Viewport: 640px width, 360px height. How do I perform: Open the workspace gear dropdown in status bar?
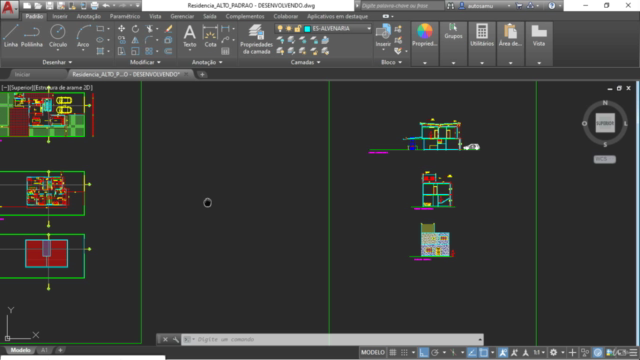tap(562, 353)
